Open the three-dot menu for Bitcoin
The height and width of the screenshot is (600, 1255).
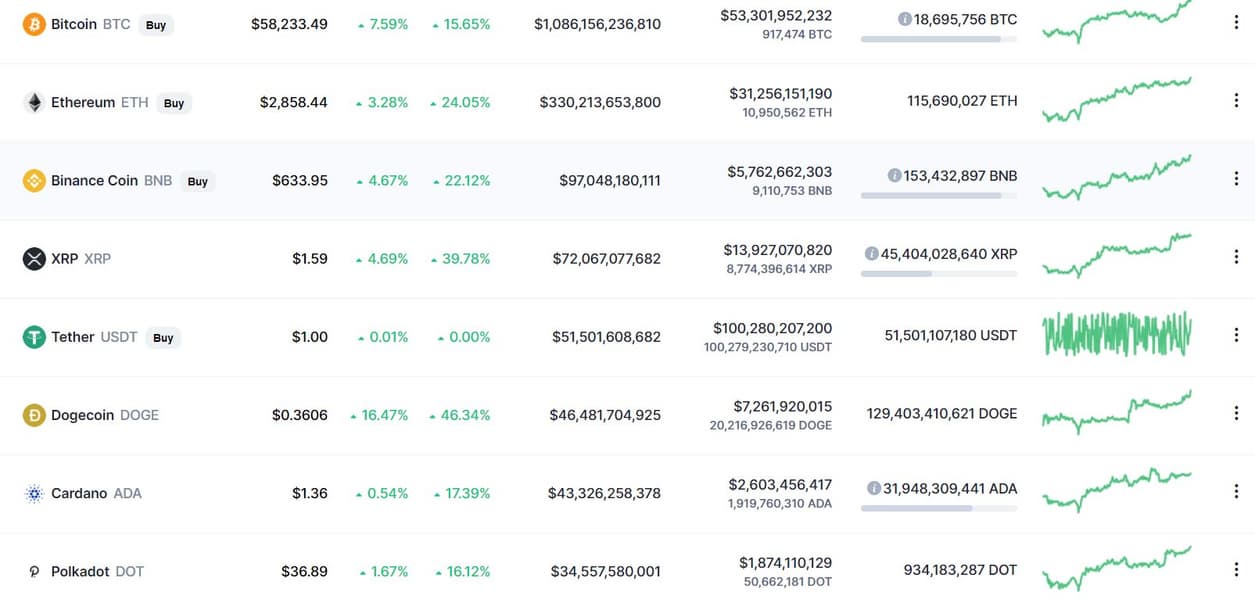tap(1237, 24)
